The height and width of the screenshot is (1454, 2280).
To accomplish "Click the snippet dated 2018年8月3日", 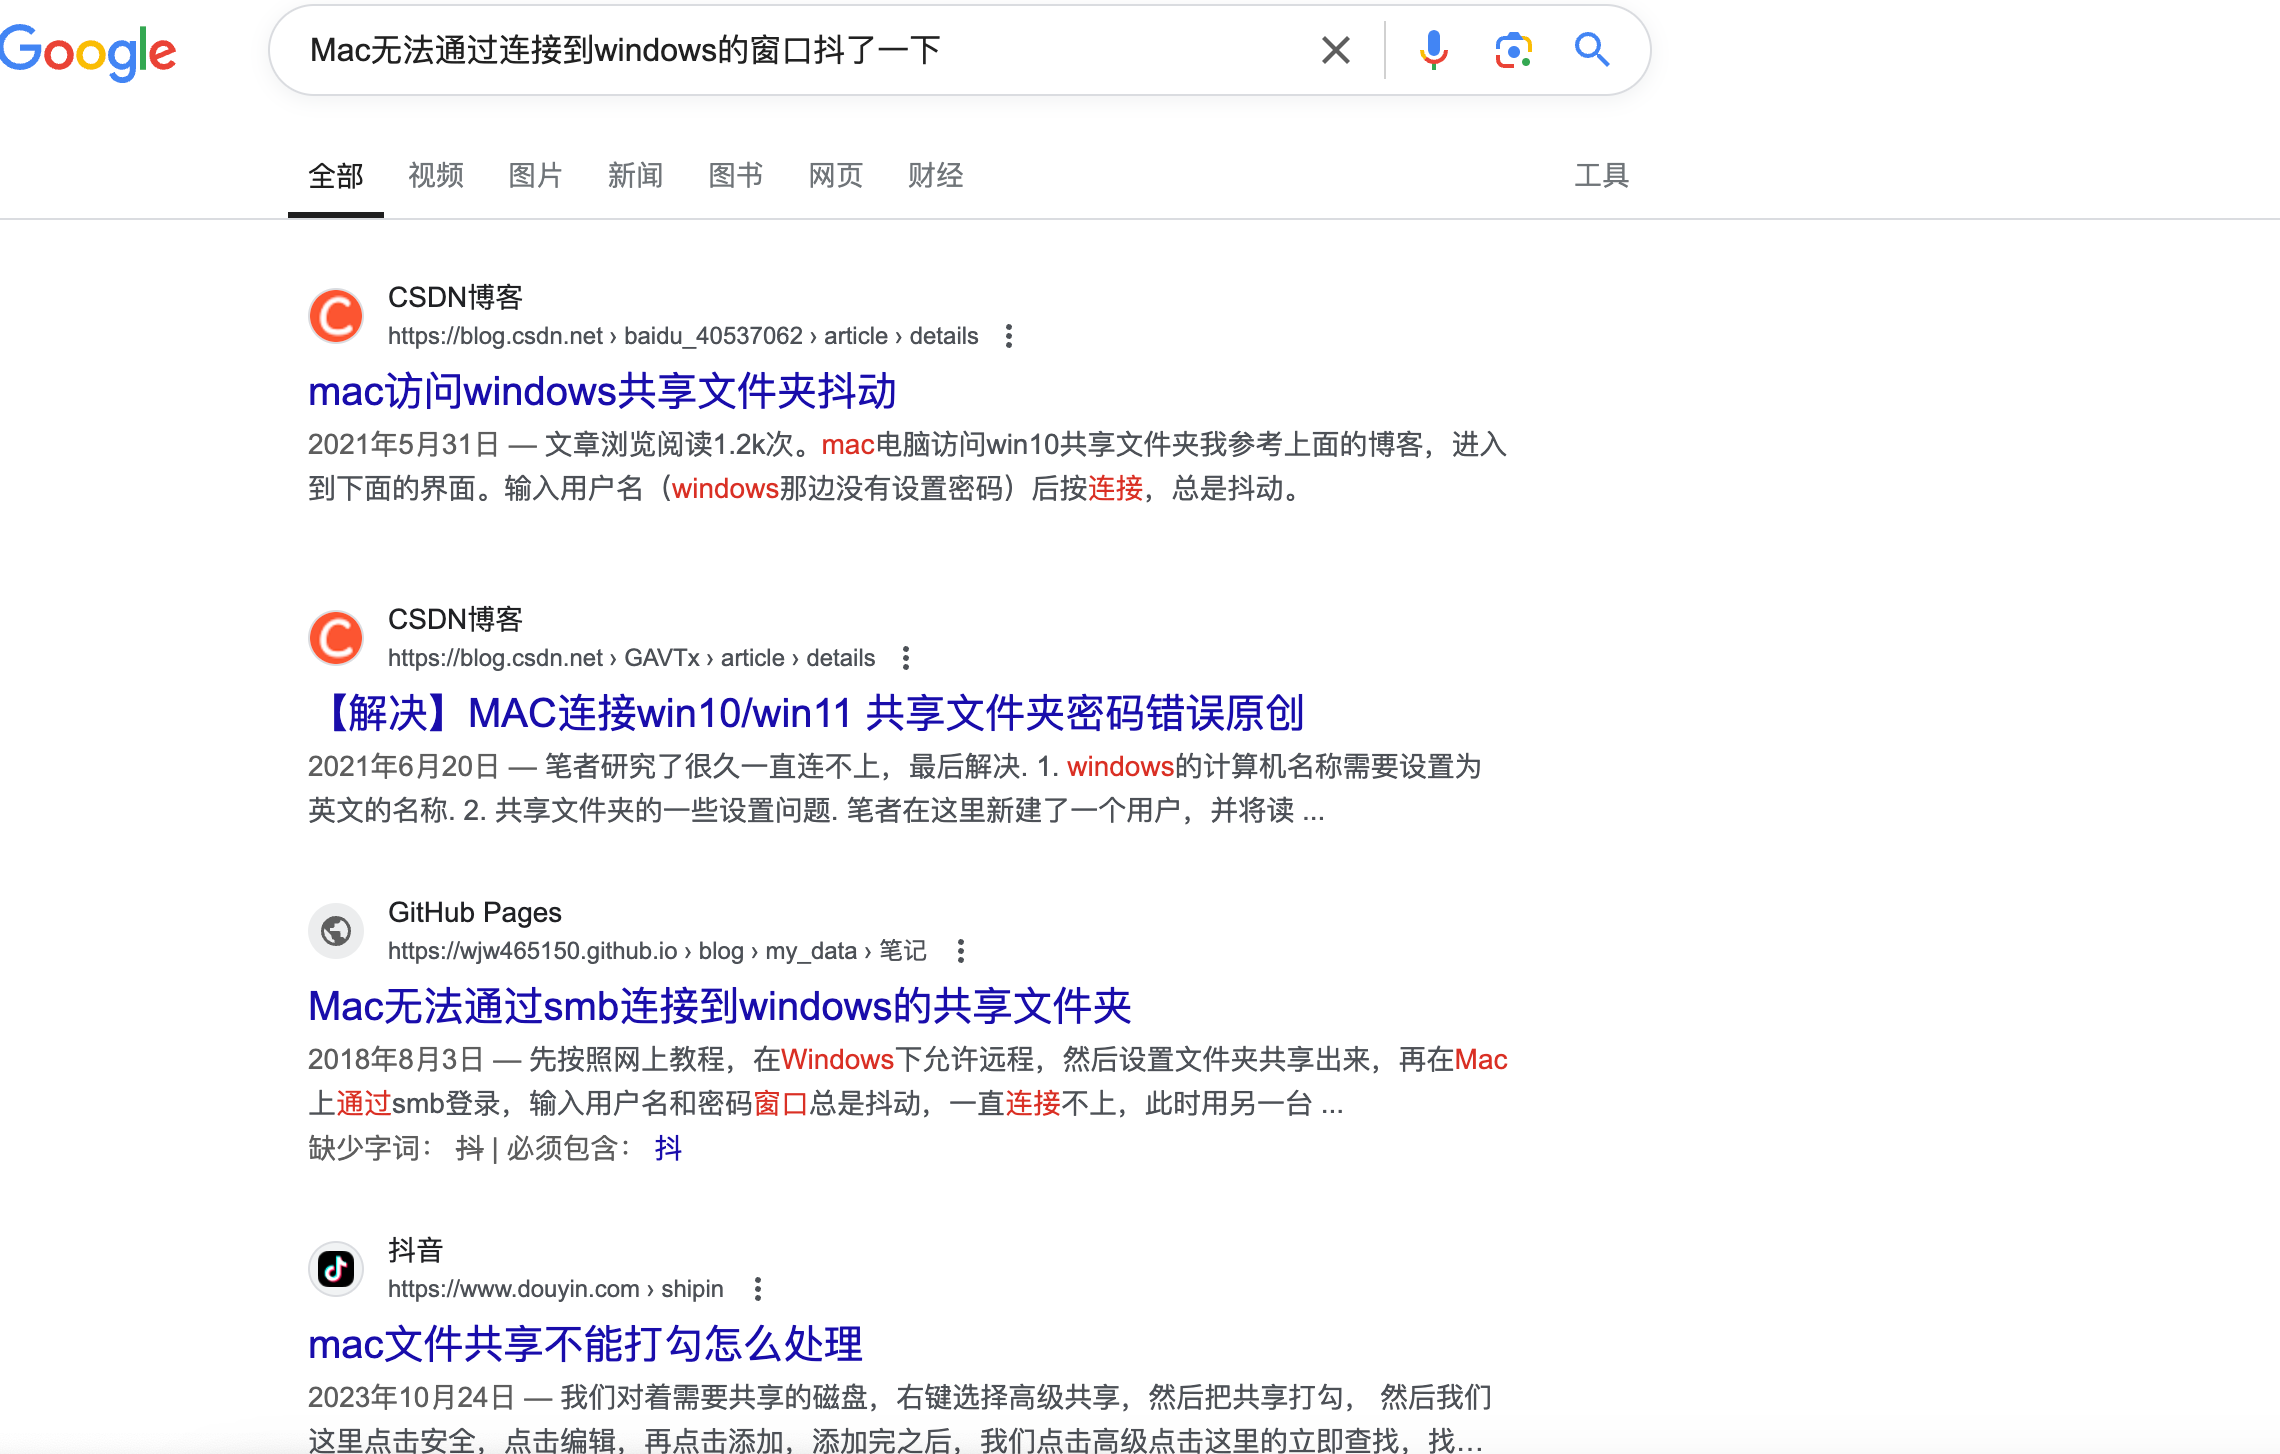I will (908, 1081).
